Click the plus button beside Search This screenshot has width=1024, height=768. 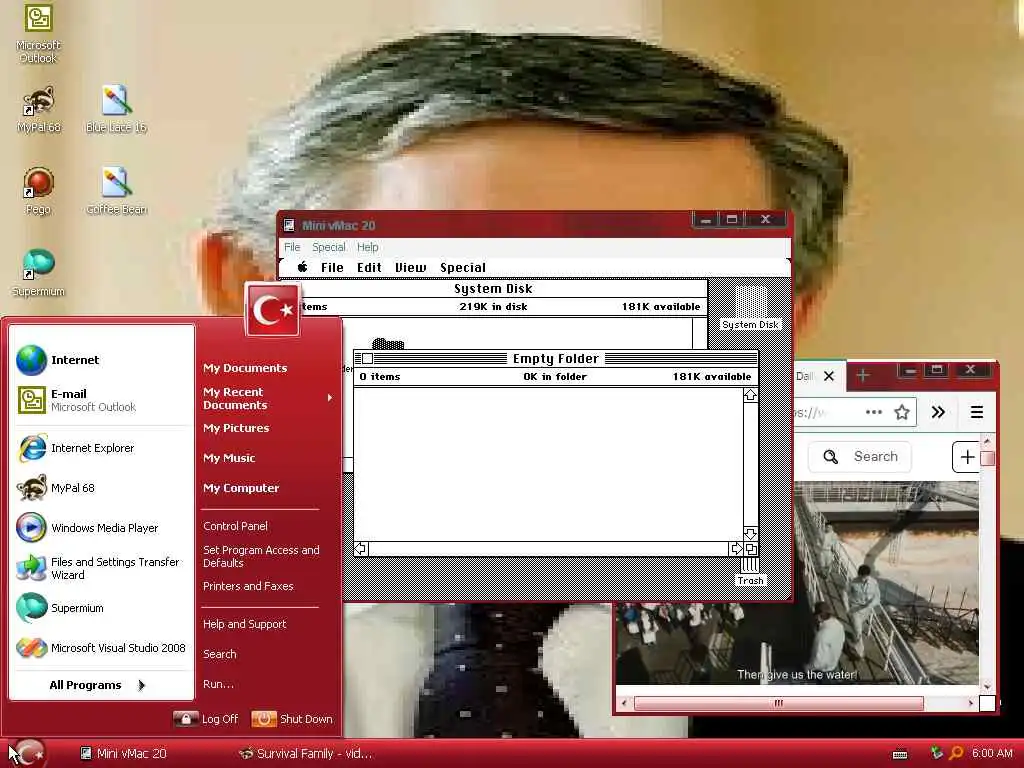point(967,456)
